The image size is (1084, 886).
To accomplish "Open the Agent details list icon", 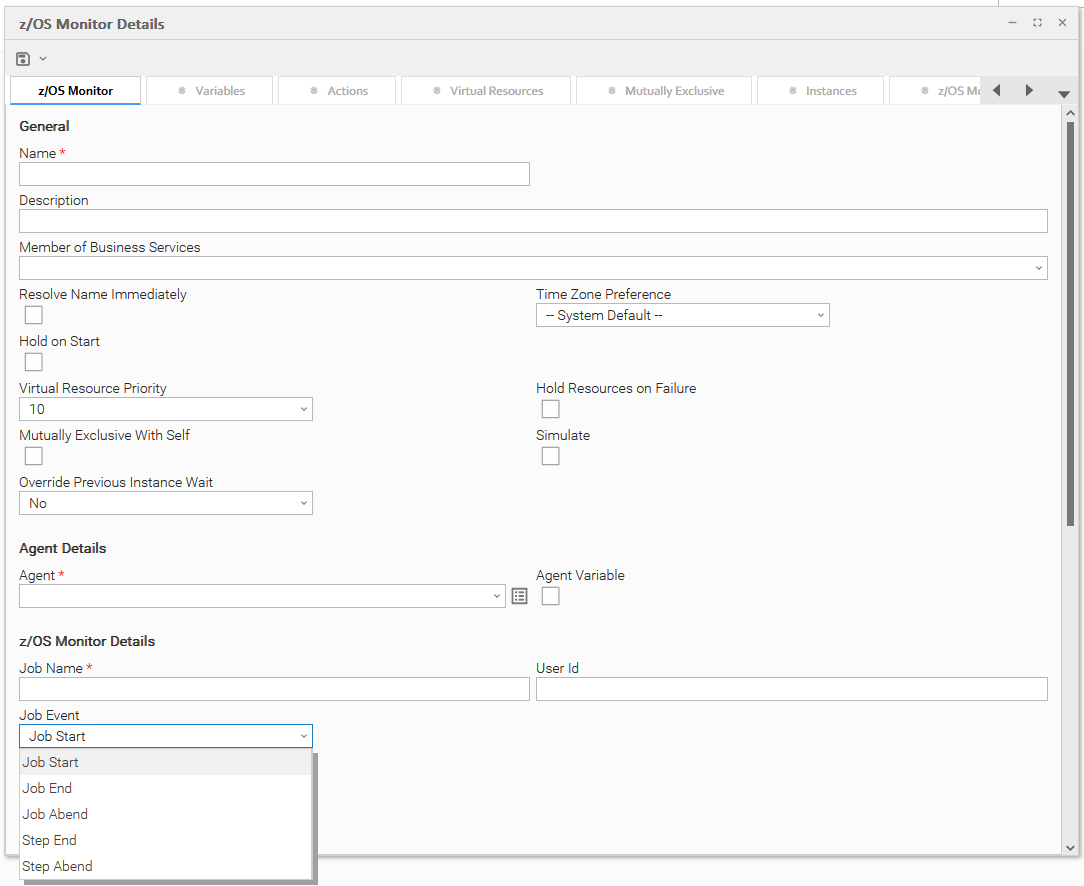I will (x=519, y=596).
